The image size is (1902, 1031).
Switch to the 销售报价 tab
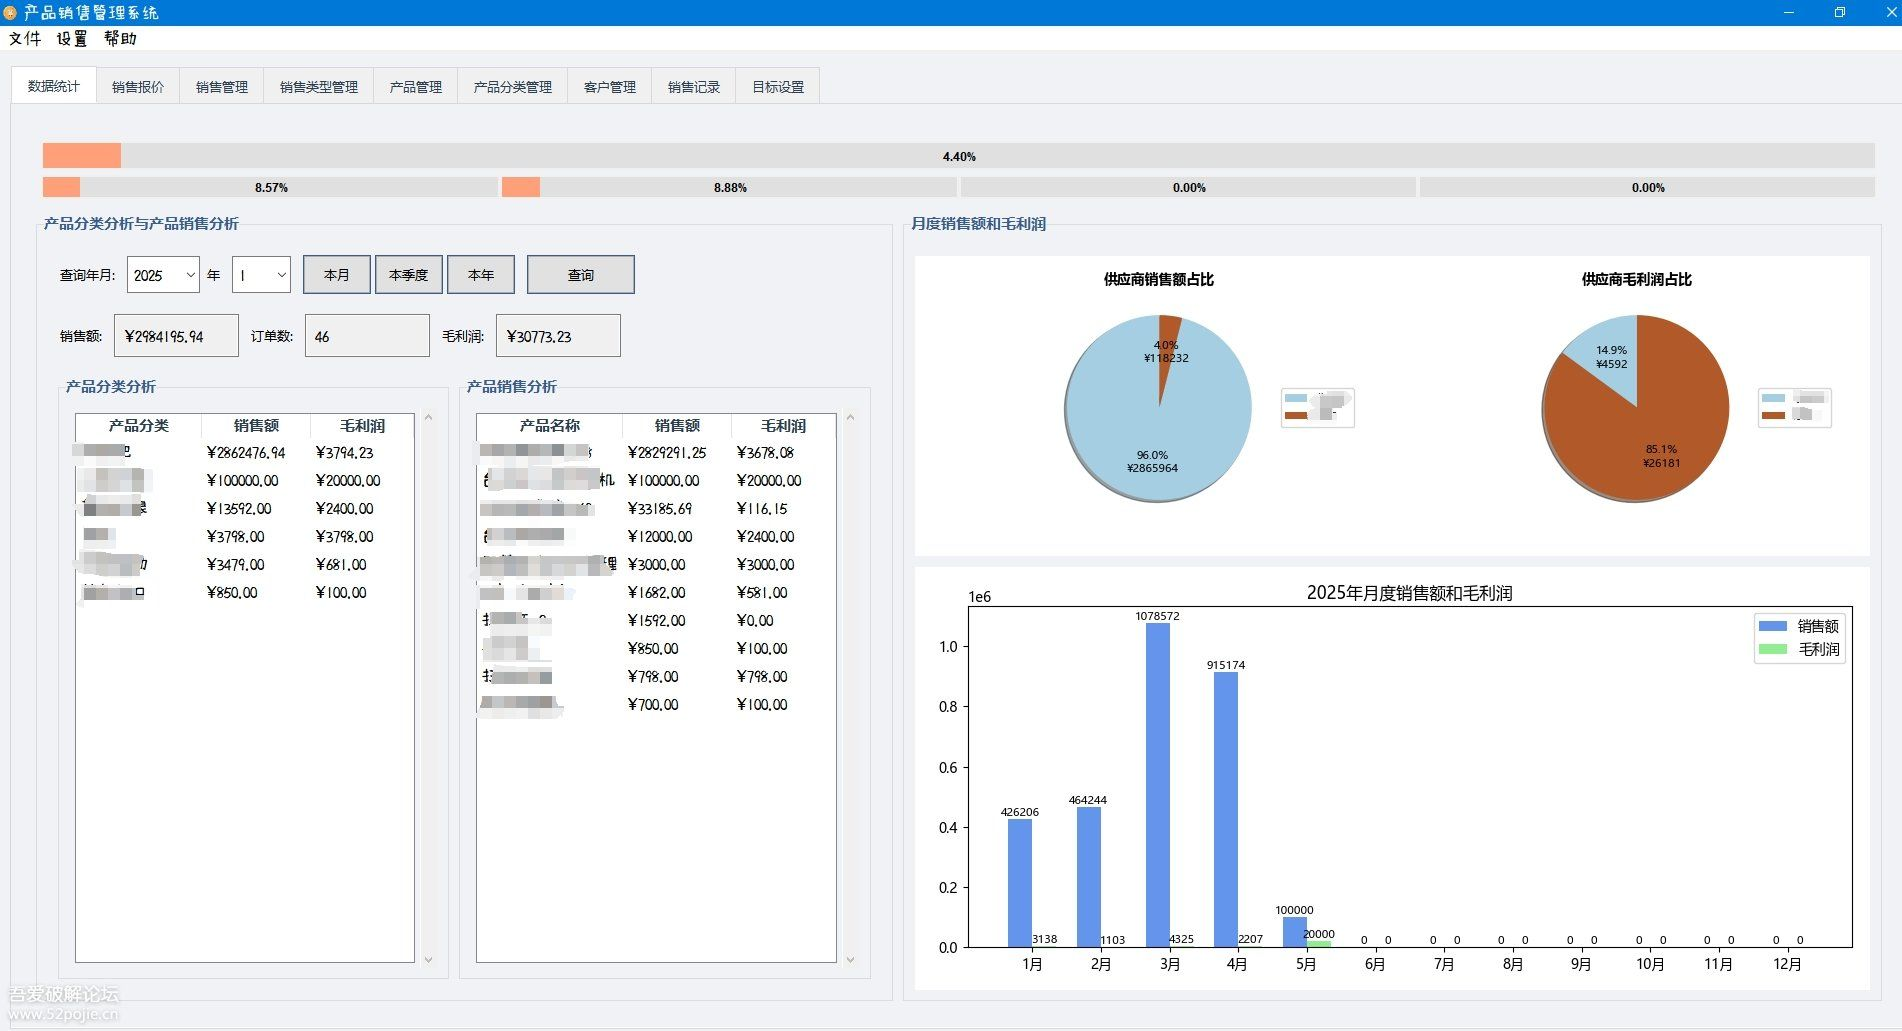(138, 87)
